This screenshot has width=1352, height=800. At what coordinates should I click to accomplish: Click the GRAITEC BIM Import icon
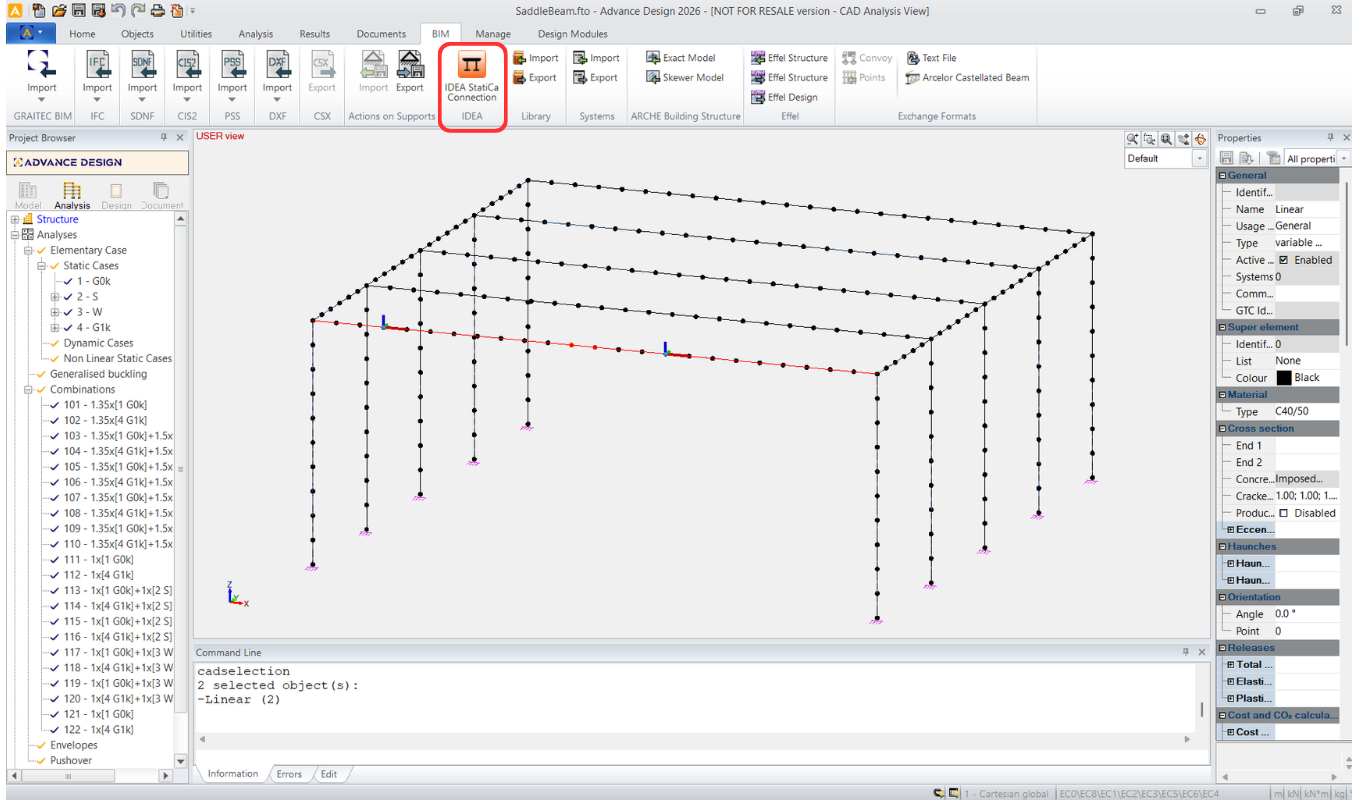coord(42,64)
